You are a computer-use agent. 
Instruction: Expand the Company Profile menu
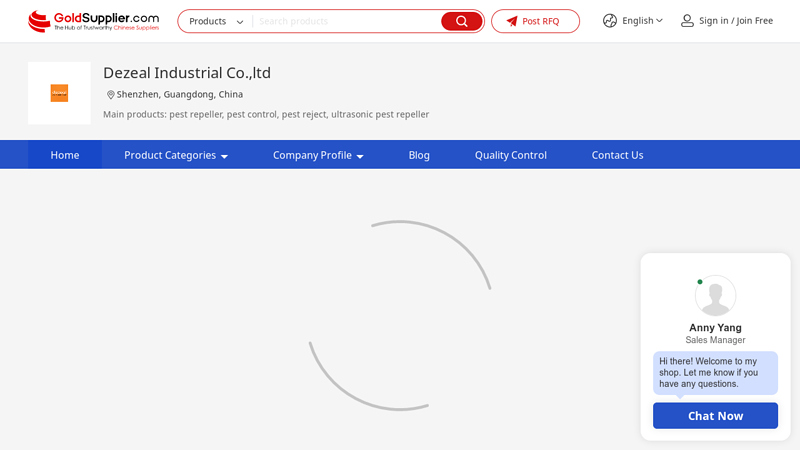click(318, 155)
